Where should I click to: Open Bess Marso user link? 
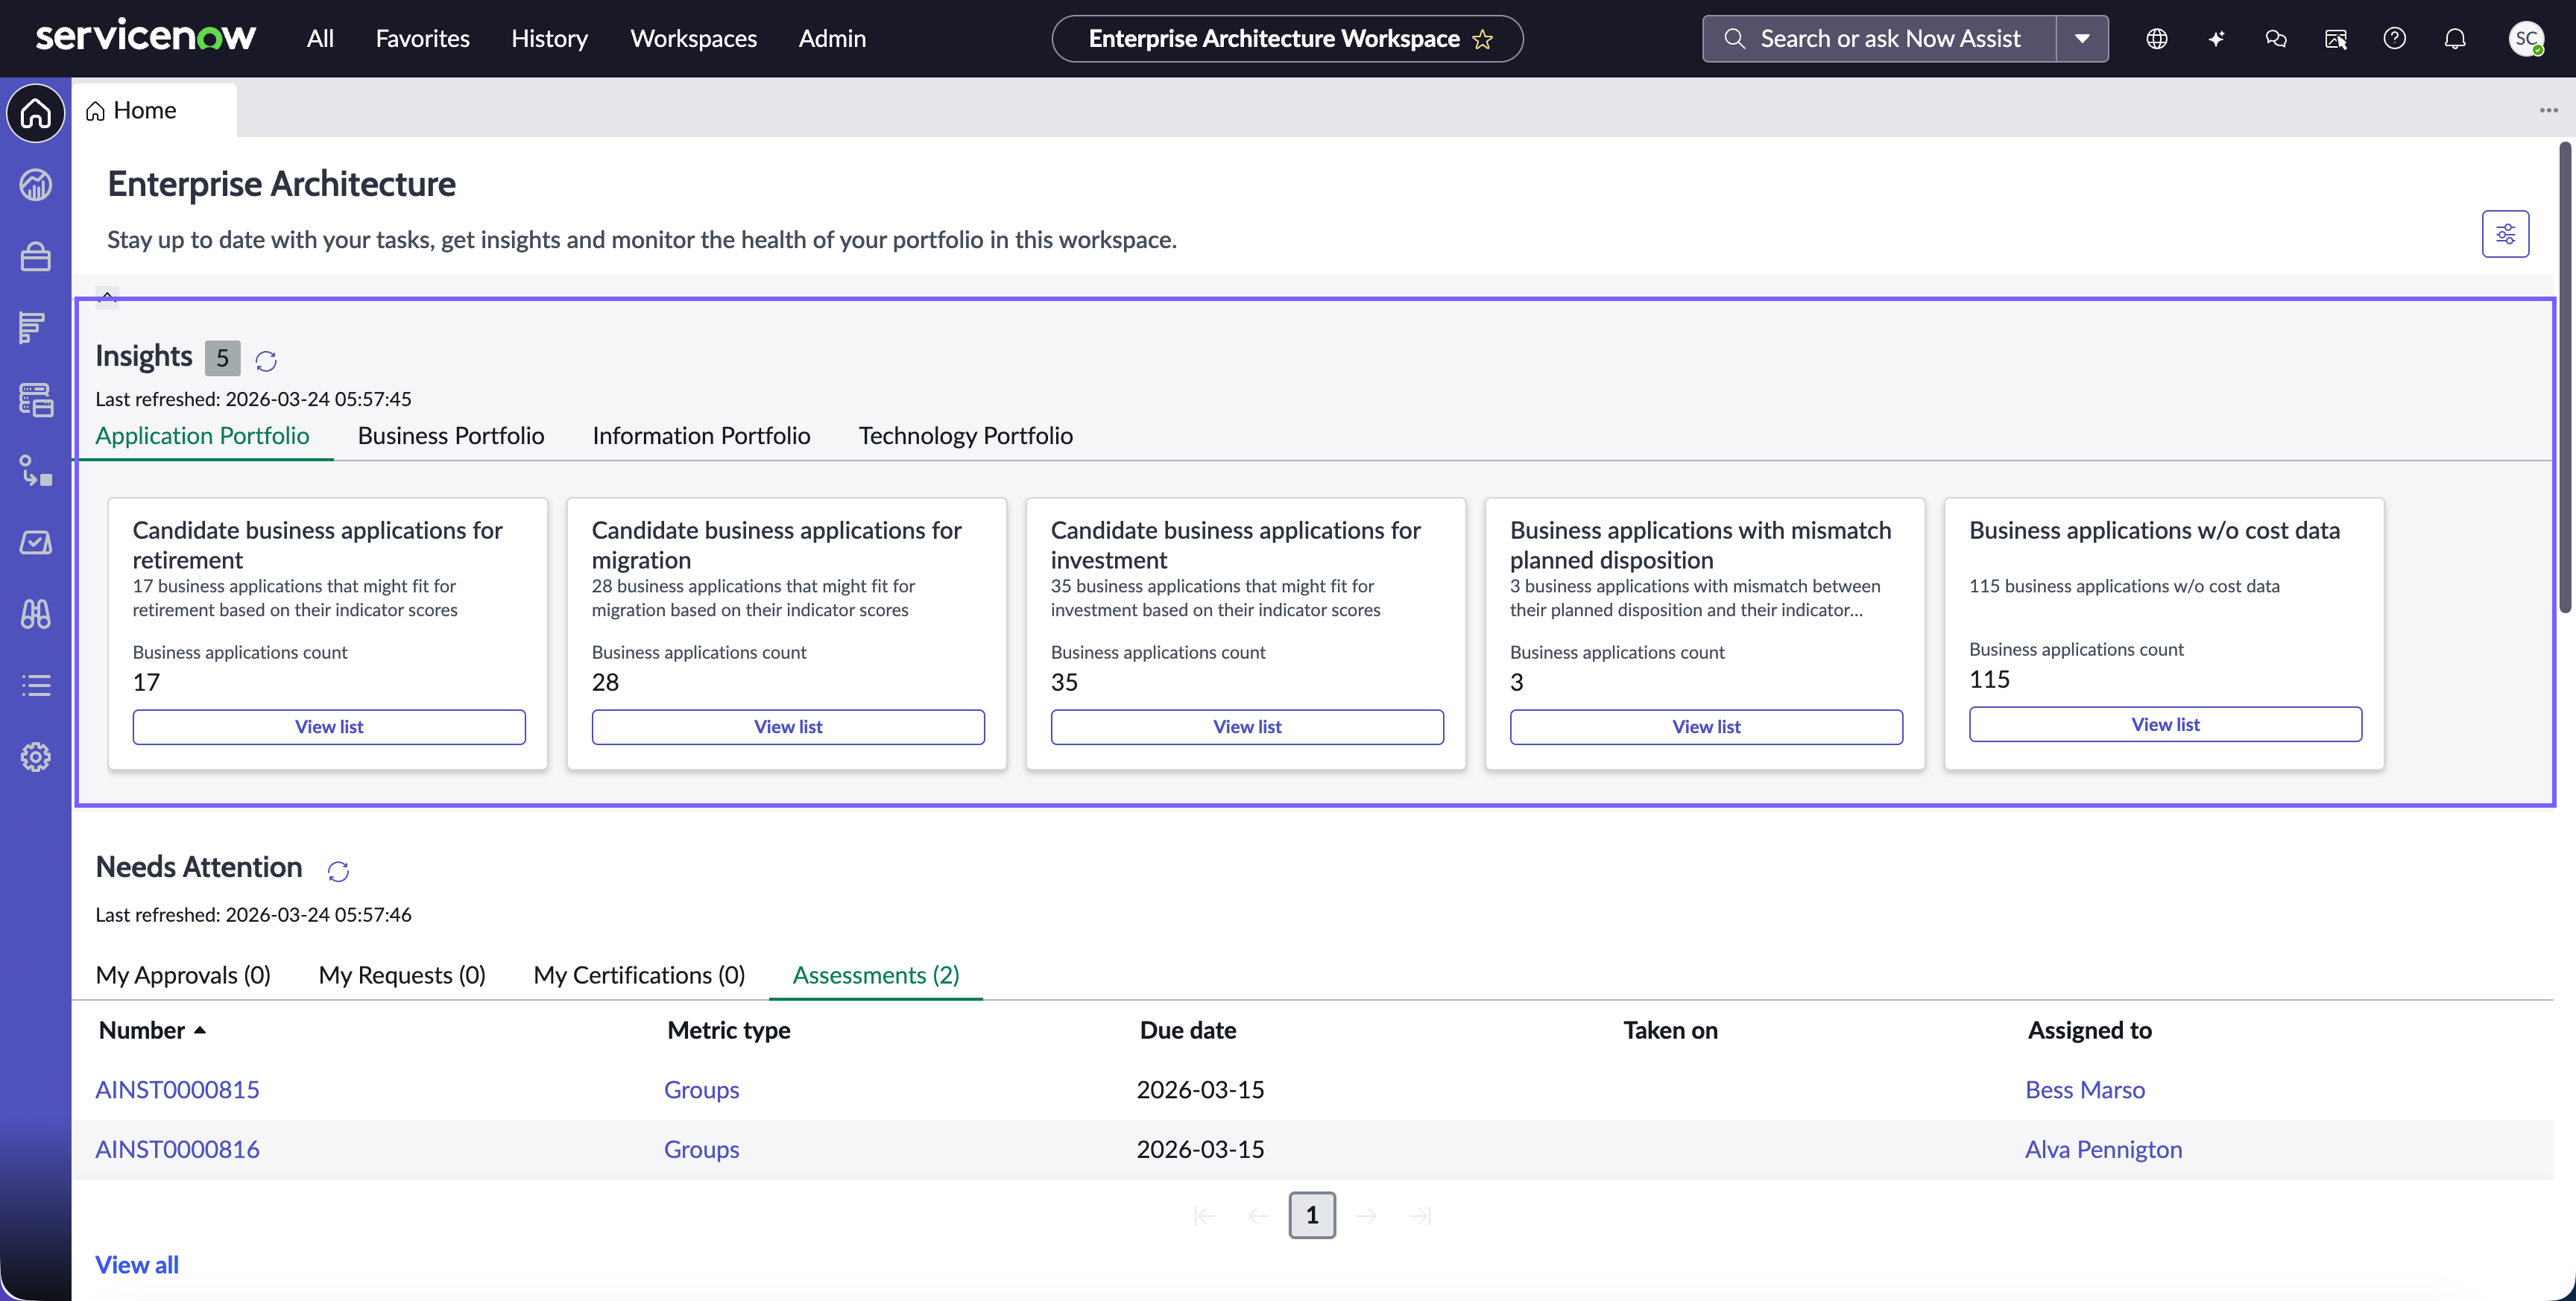point(2085,1090)
